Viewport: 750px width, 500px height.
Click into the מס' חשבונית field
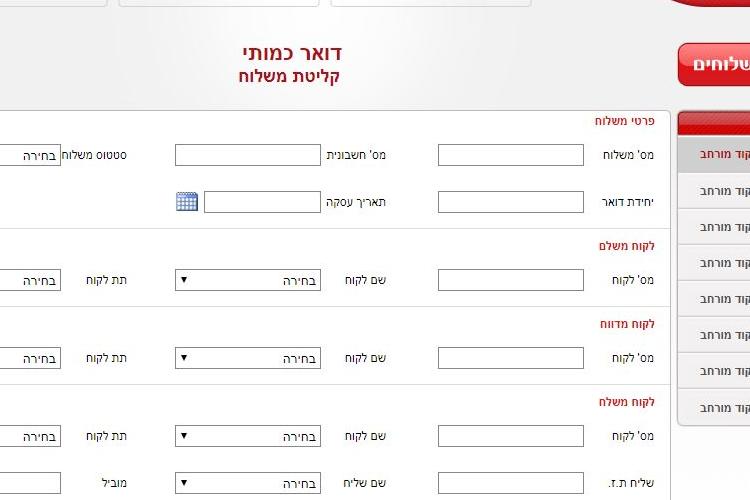click(x=248, y=155)
